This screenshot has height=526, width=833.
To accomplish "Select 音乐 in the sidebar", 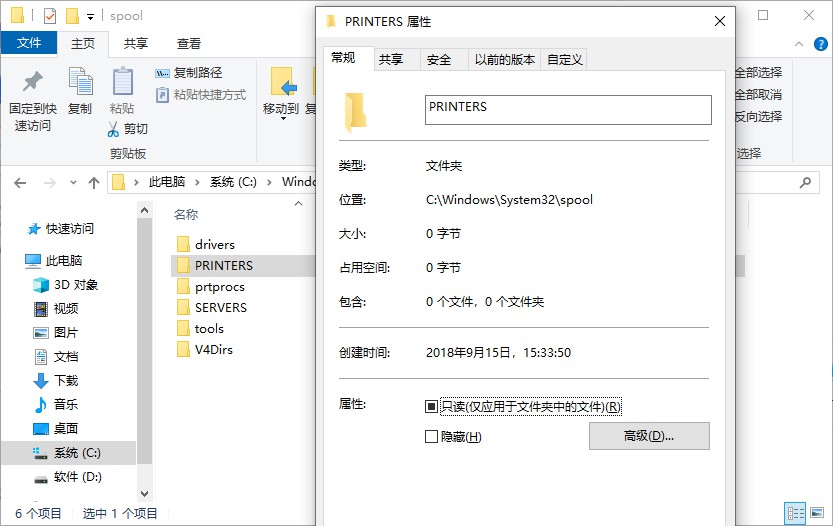I will [x=56, y=404].
